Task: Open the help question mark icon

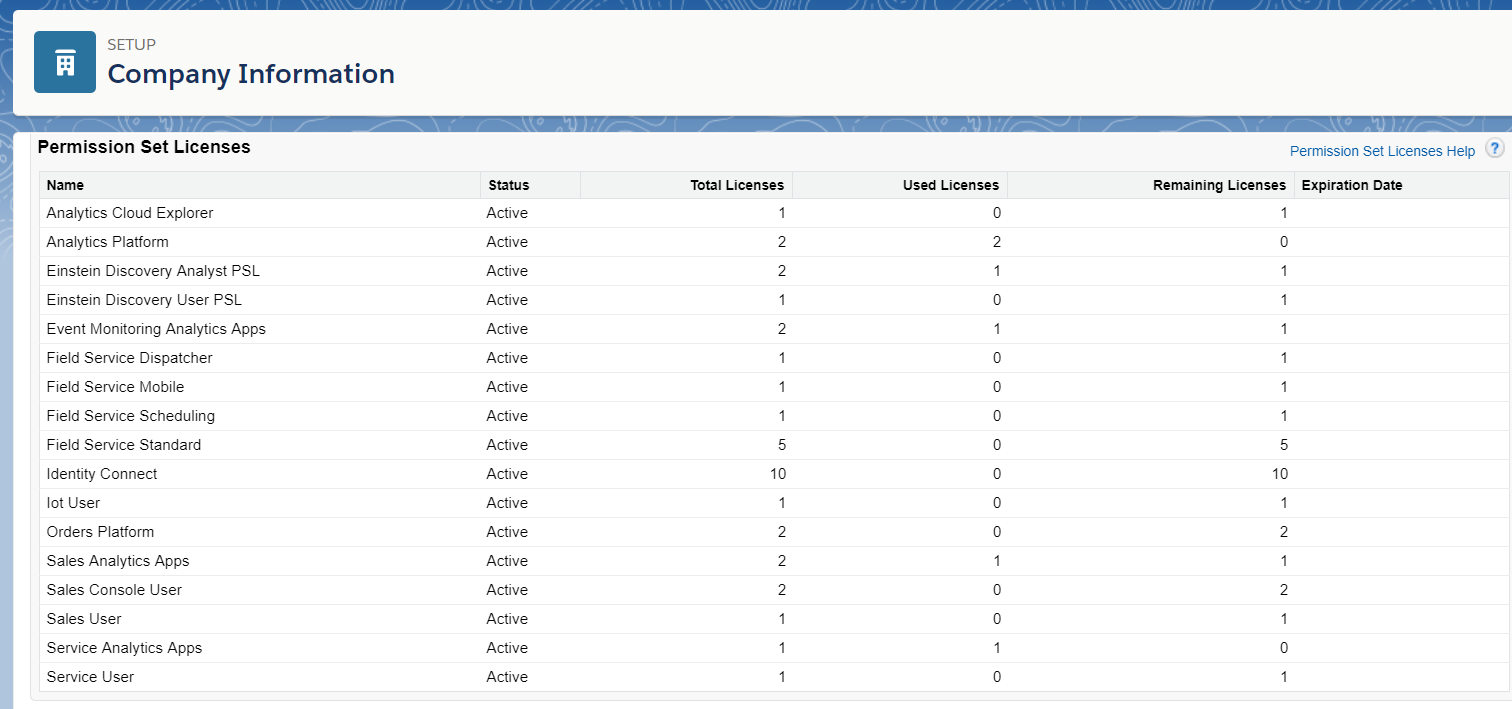Action: [x=1494, y=149]
